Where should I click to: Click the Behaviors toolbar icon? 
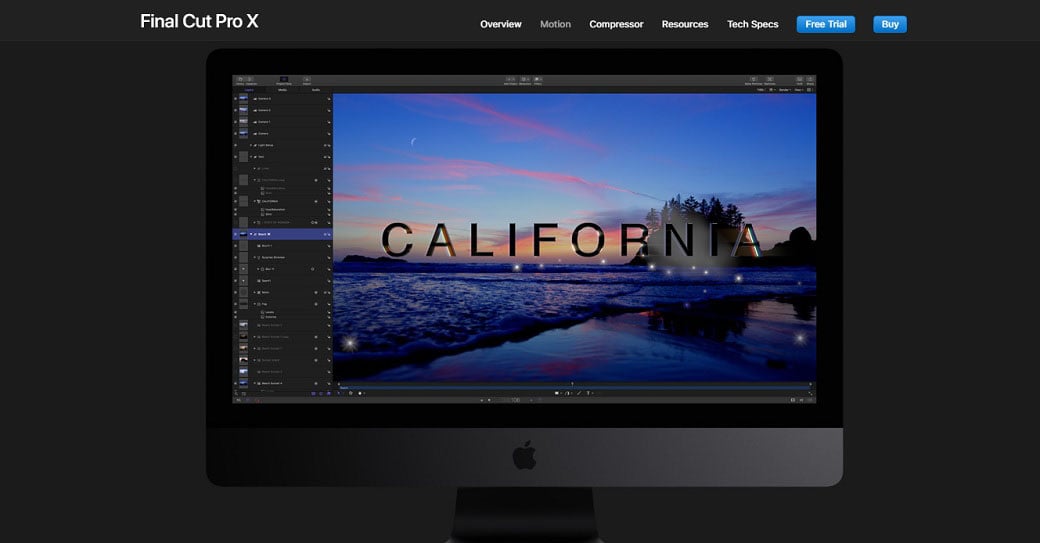[525, 80]
